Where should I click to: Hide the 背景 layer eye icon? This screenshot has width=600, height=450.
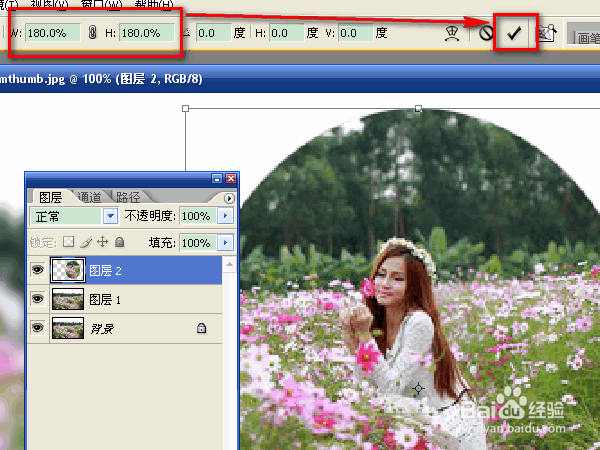coord(38,328)
